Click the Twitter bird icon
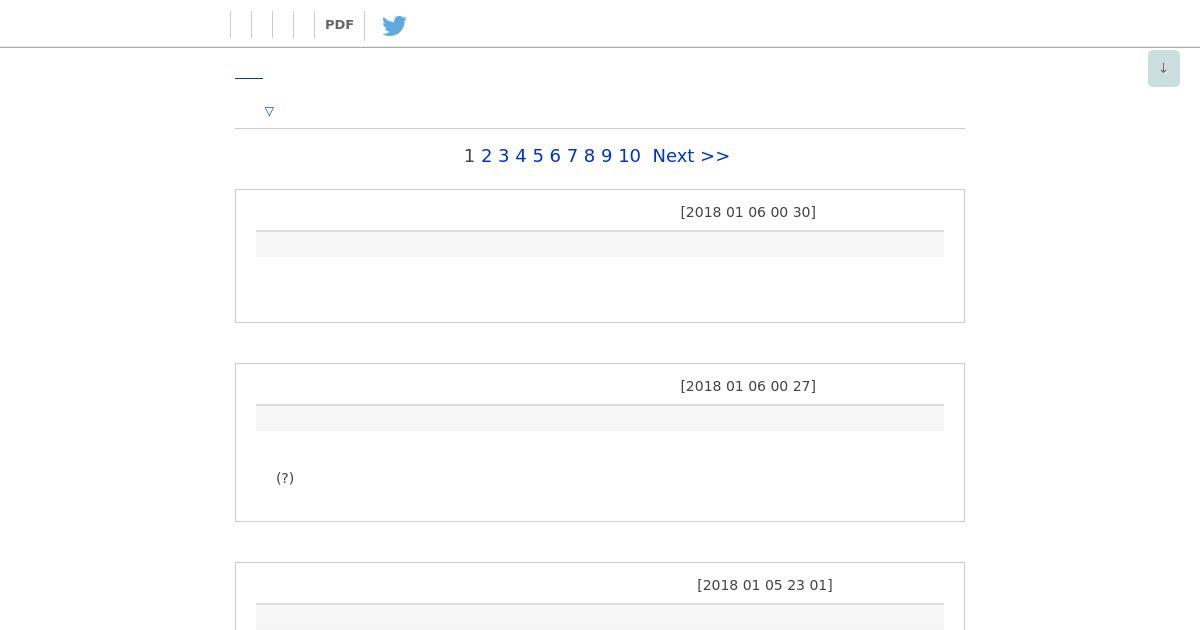1200x630 pixels. pyautogui.click(x=394, y=25)
